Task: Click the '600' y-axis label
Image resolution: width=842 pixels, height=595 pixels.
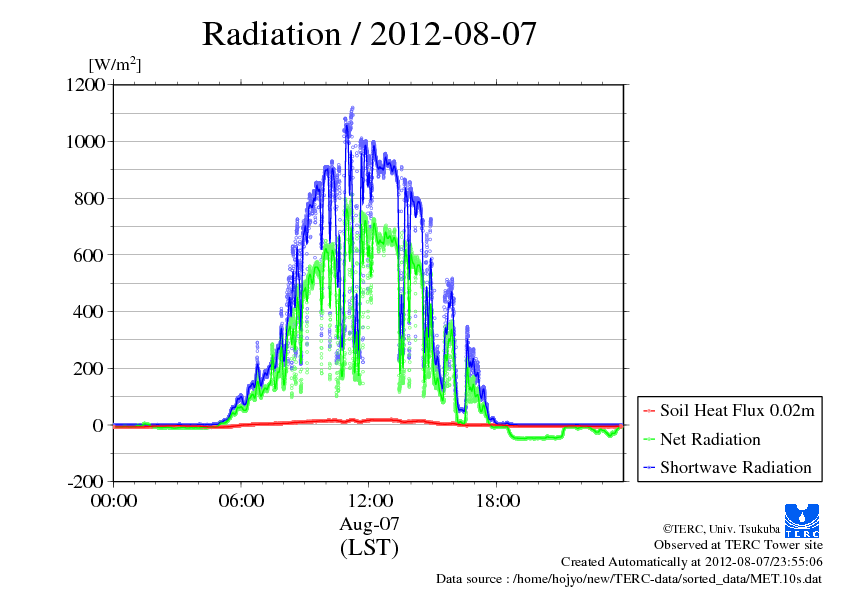Action: [89, 255]
